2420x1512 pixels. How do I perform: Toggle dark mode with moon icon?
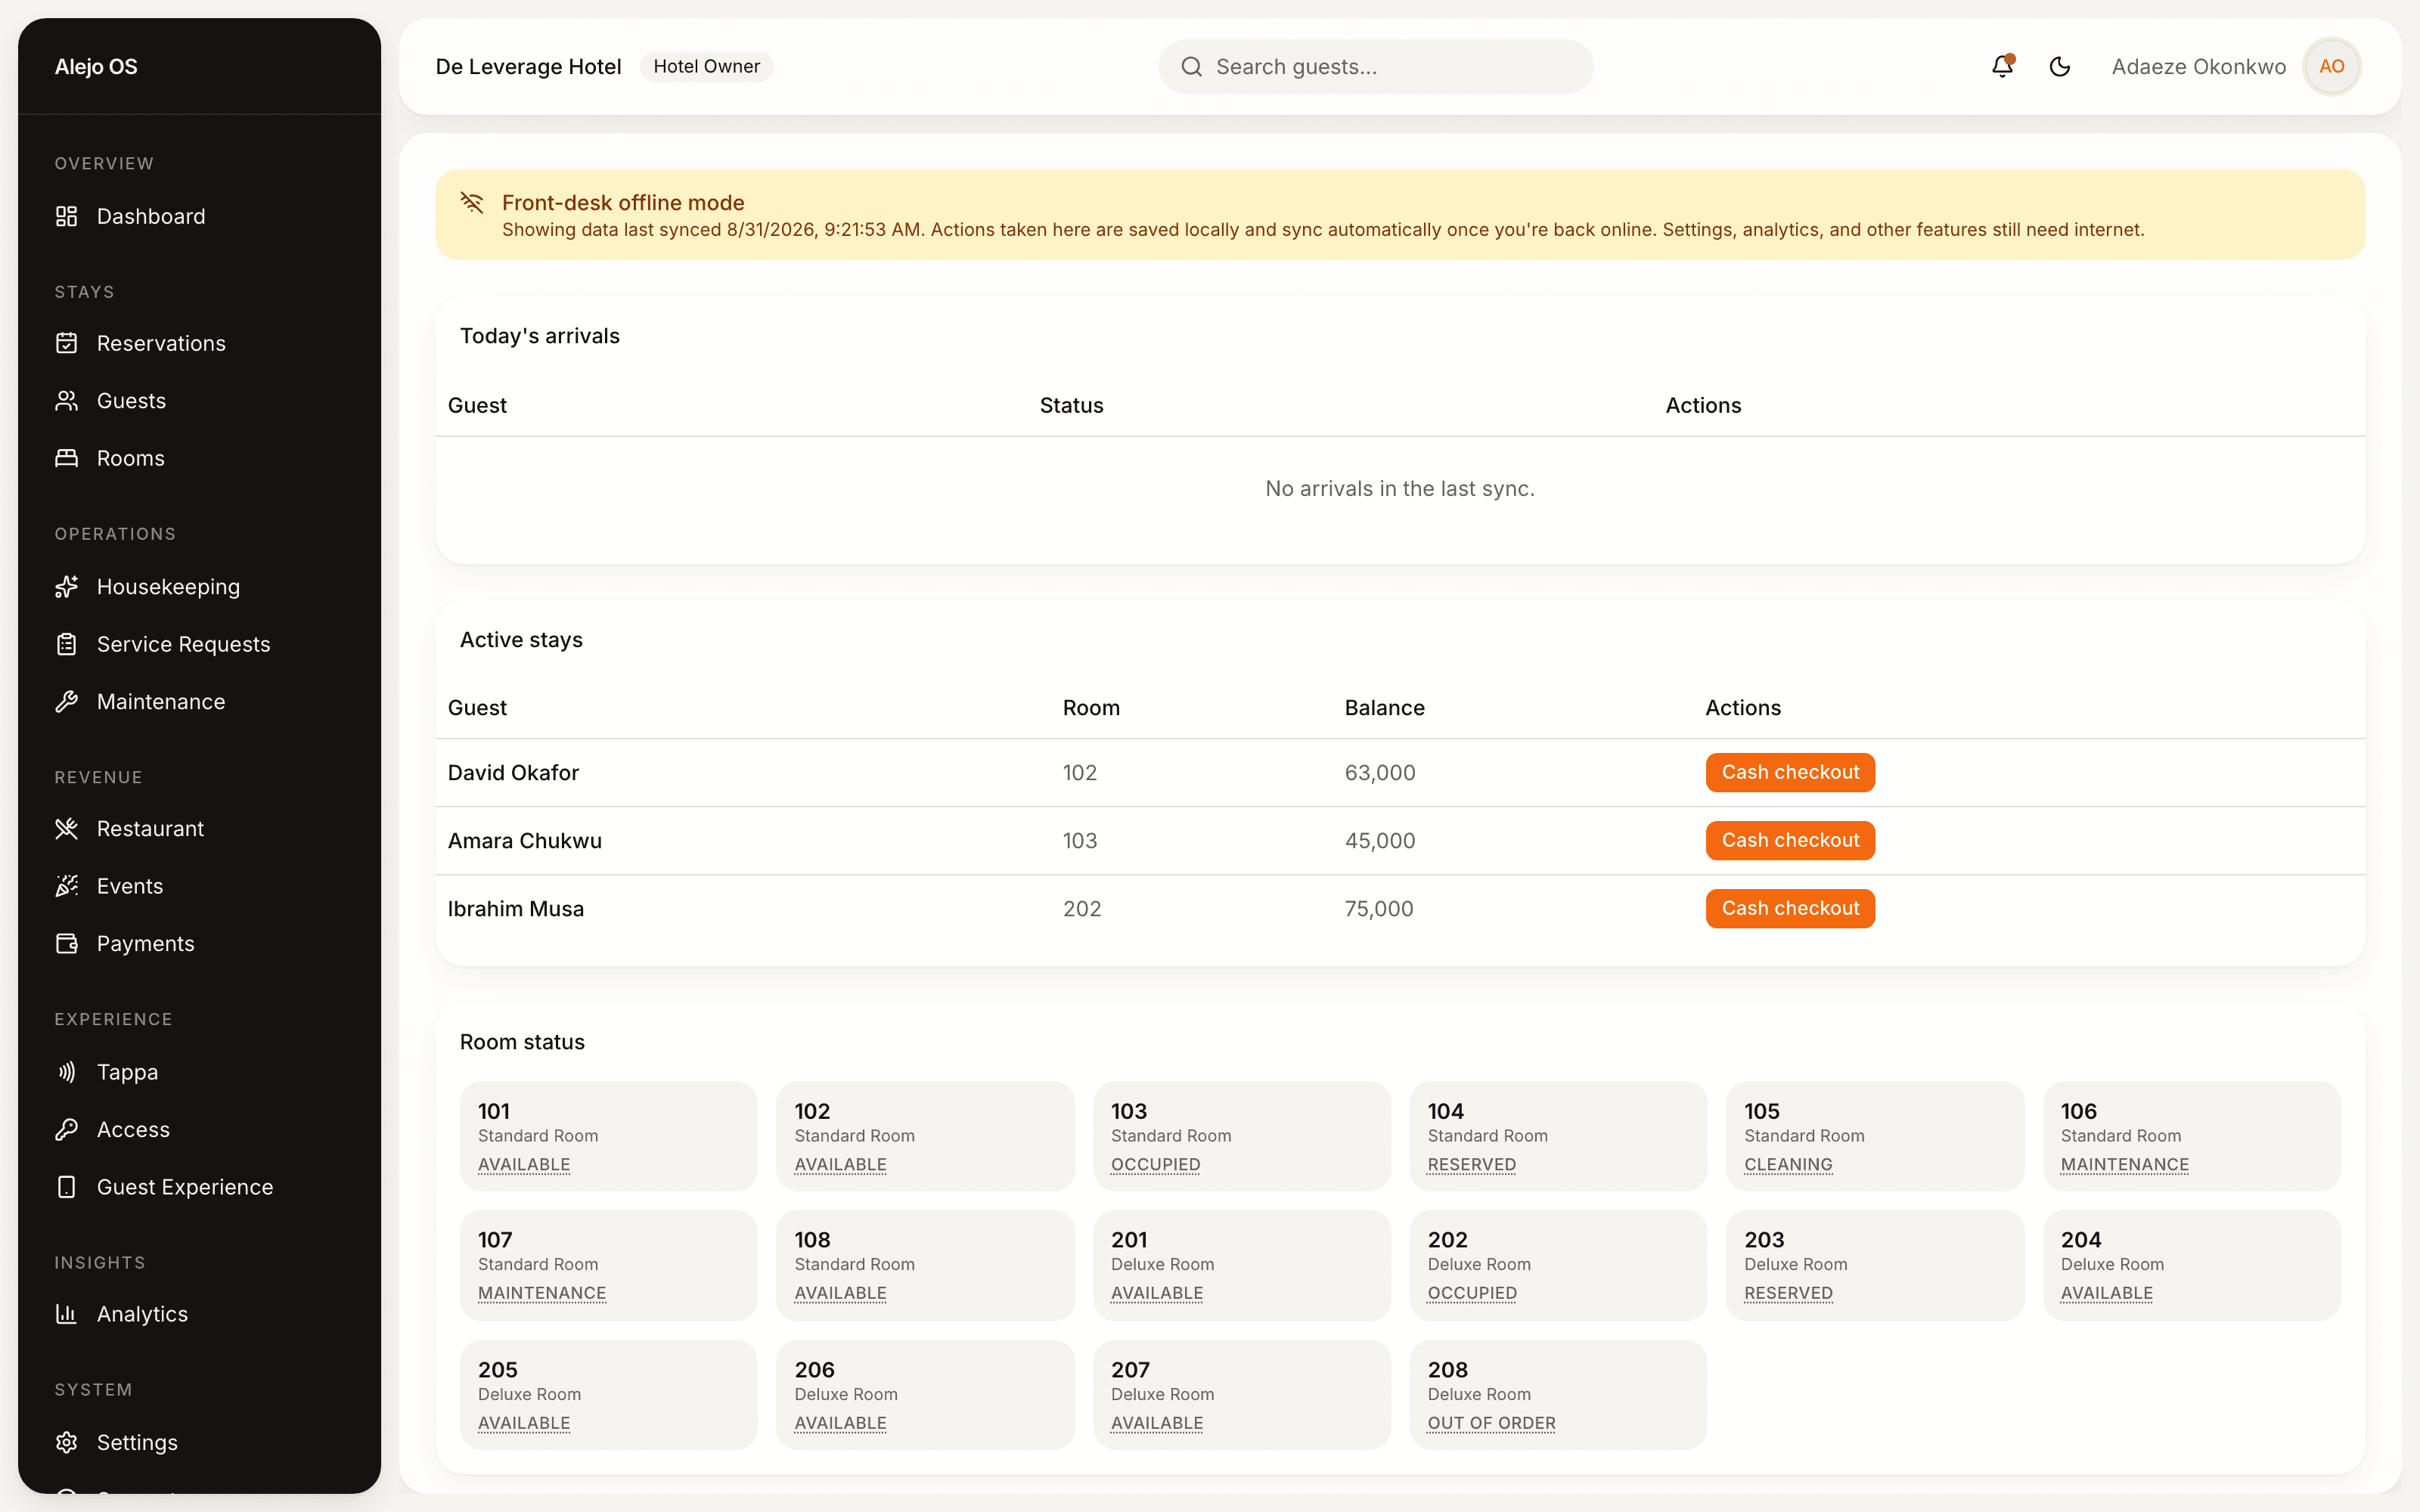pyautogui.click(x=2060, y=66)
